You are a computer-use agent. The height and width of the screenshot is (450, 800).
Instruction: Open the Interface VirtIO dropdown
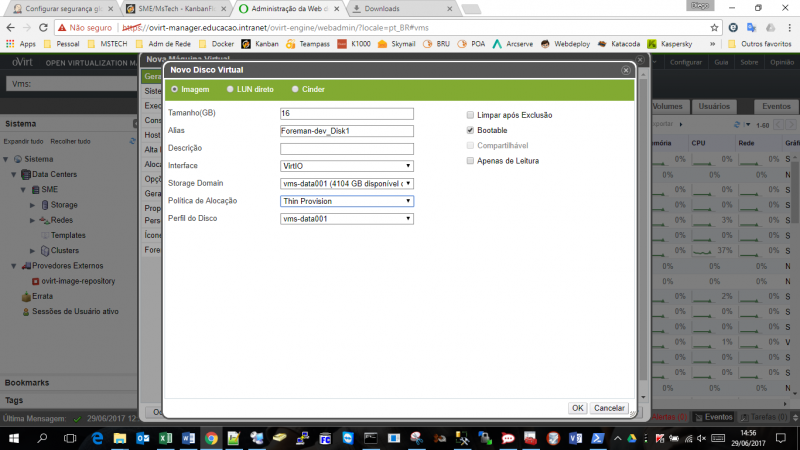[346, 166]
